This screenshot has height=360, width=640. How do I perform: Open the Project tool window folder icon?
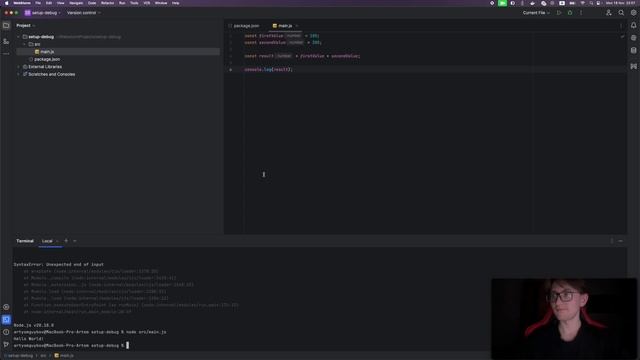point(6,25)
